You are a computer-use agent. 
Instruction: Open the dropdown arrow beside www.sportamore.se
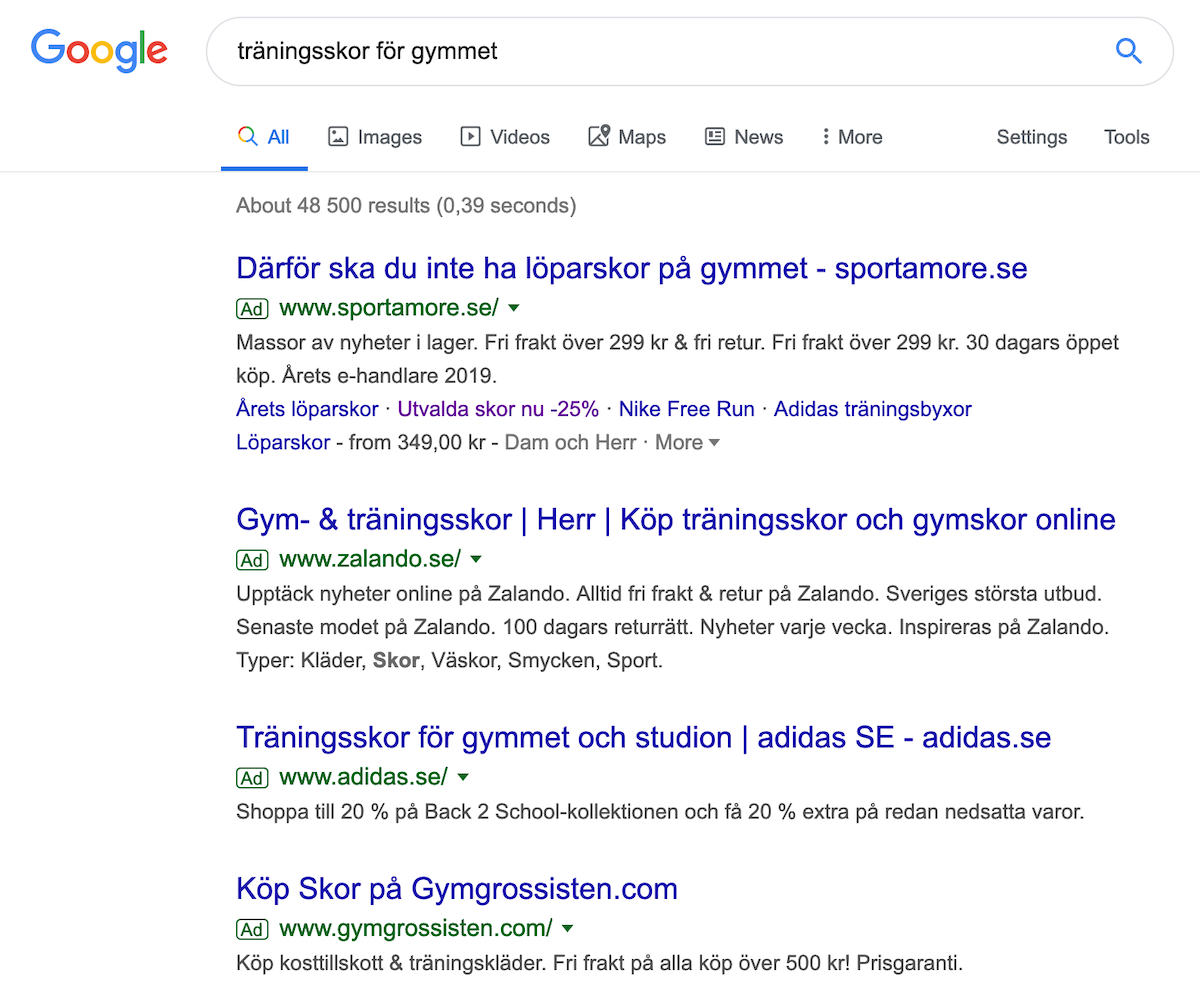(513, 309)
